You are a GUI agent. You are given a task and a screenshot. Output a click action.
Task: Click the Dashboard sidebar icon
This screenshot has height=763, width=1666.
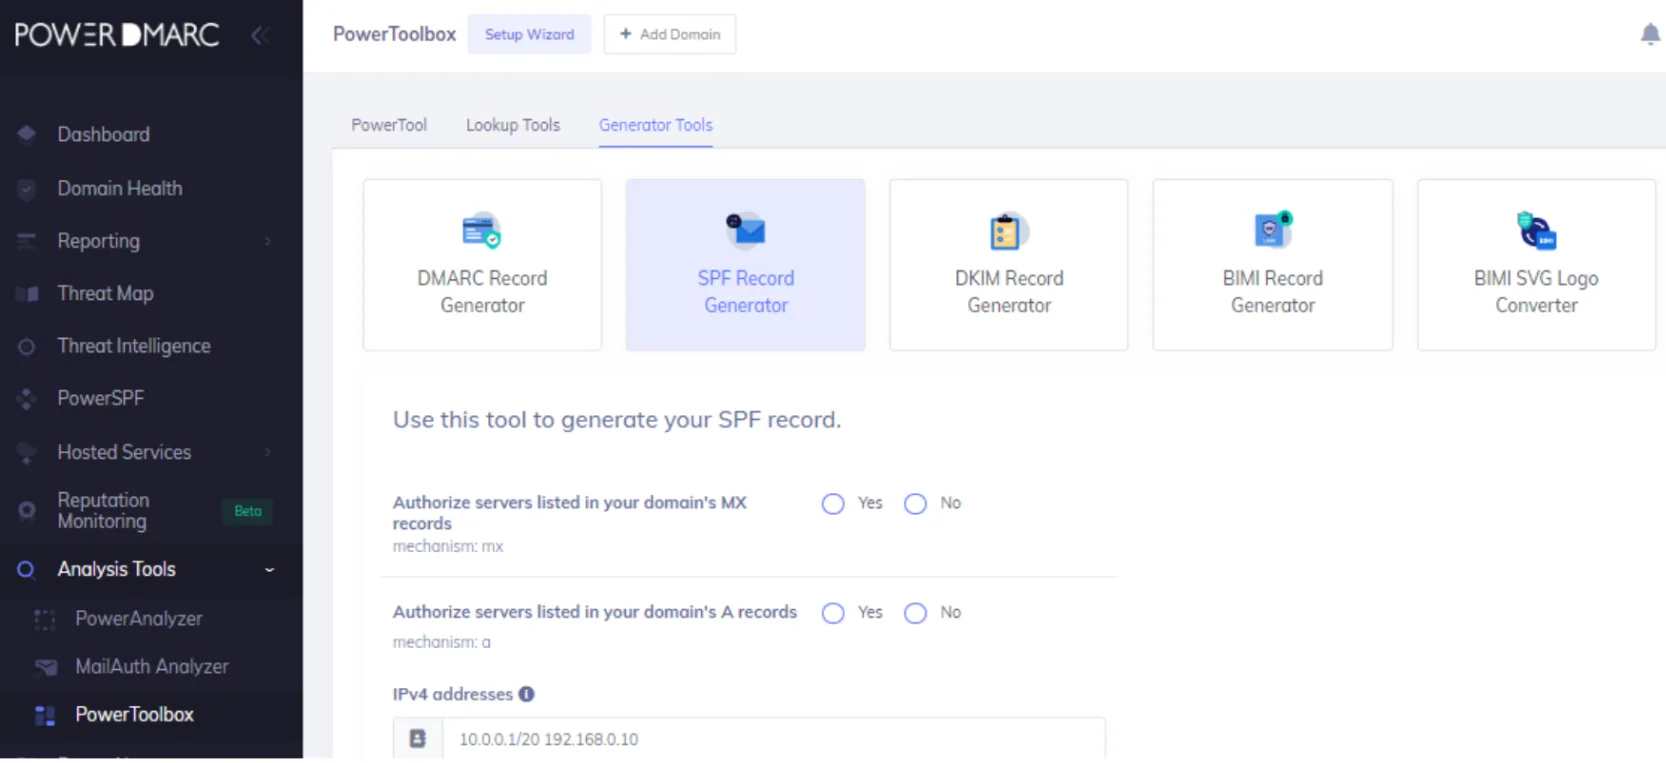(x=27, y=134)
